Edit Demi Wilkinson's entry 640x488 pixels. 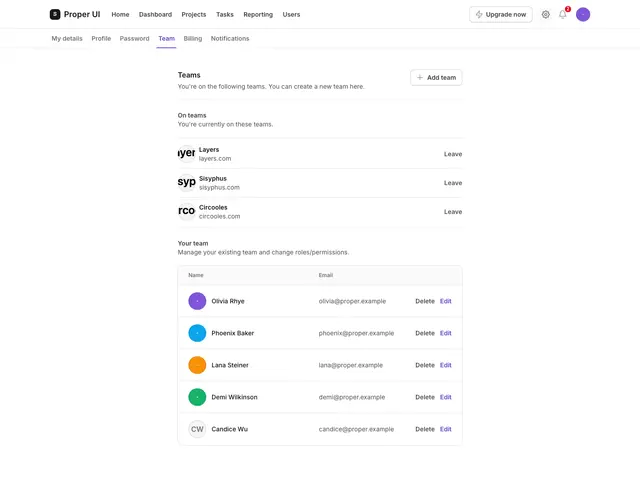446,397
